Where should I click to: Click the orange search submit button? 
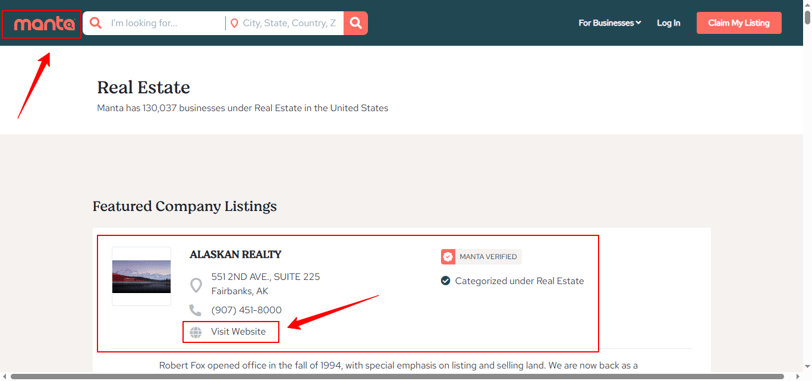point(356,23)
